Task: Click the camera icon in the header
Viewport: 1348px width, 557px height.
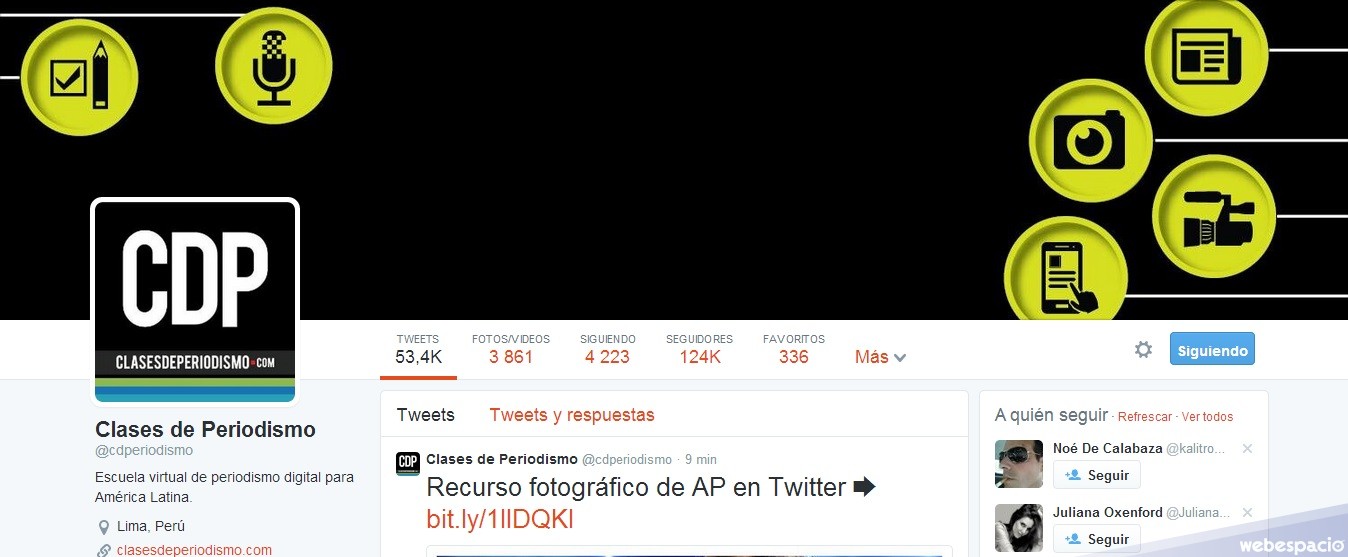Action: 1089,140
